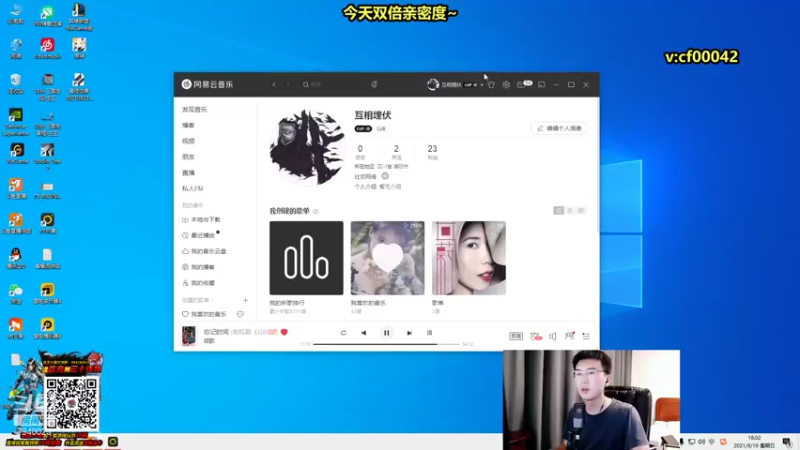Open the sound quality selector button
Image resolution: width=800 pixels, height=450 pixels.
click(516, 336)
